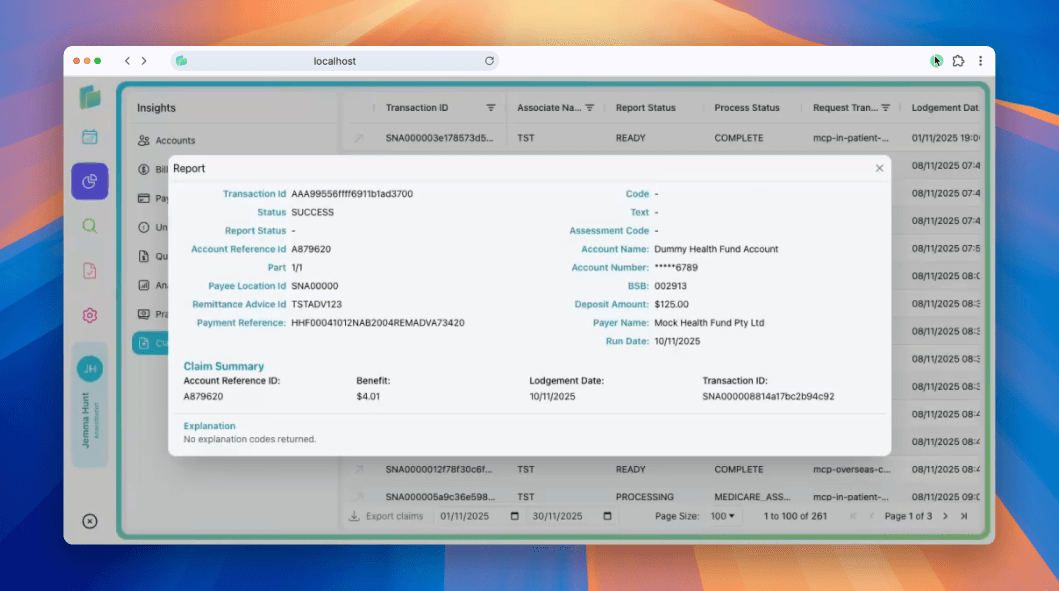Open the calendar icon in the left sidebar
This screenshot has width=1059, height=591.
point(90,135)
